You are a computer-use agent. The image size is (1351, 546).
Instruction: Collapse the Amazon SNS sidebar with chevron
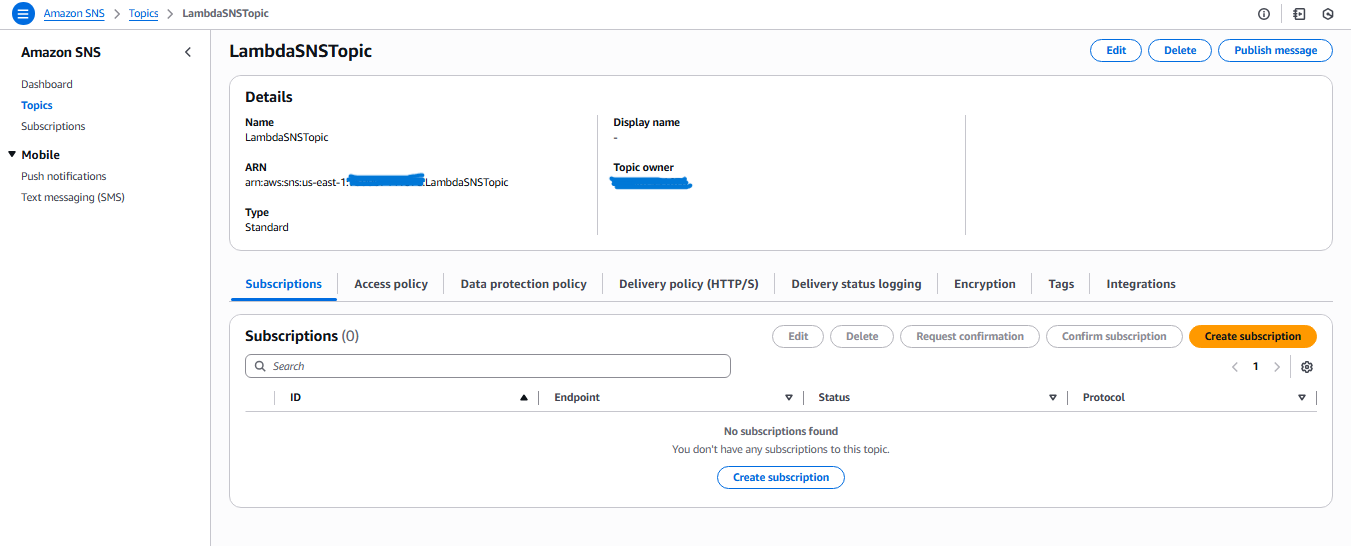pos(188,53)
